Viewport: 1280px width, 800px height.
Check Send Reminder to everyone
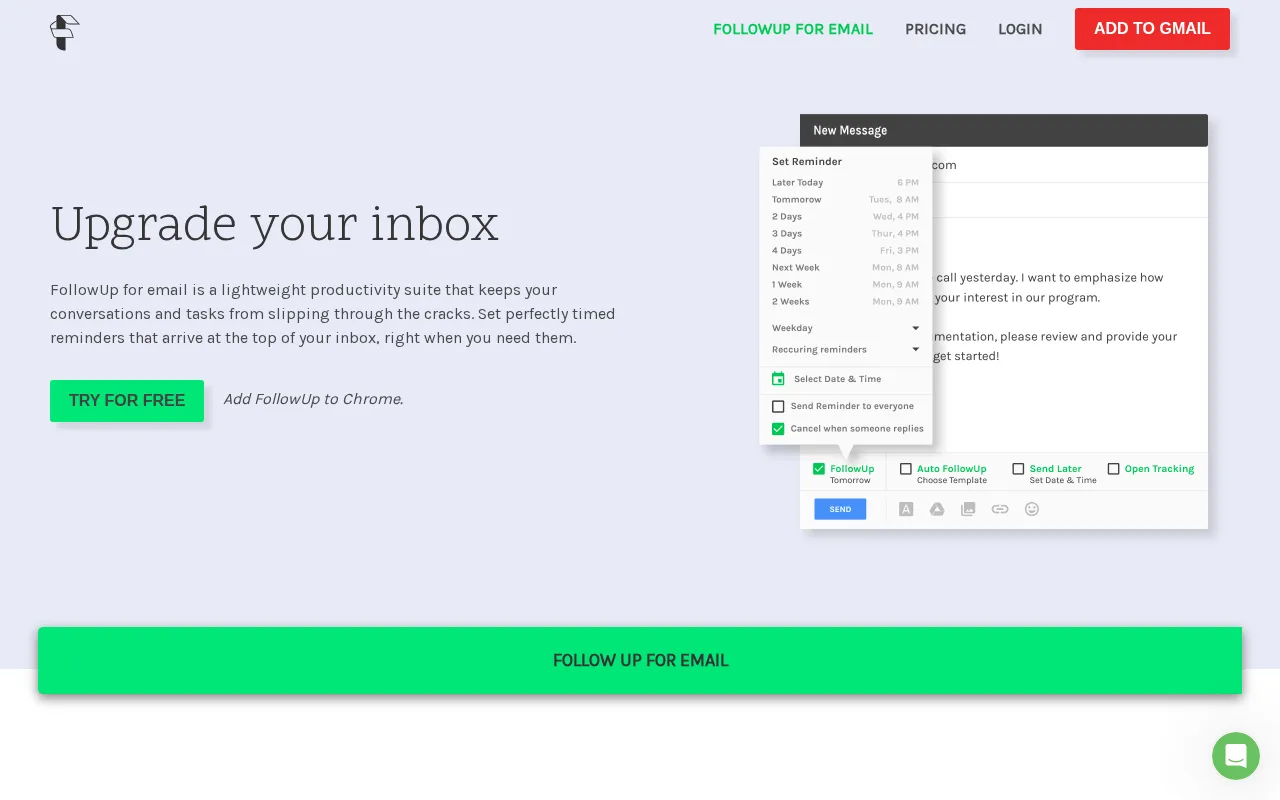pos(778,406)
